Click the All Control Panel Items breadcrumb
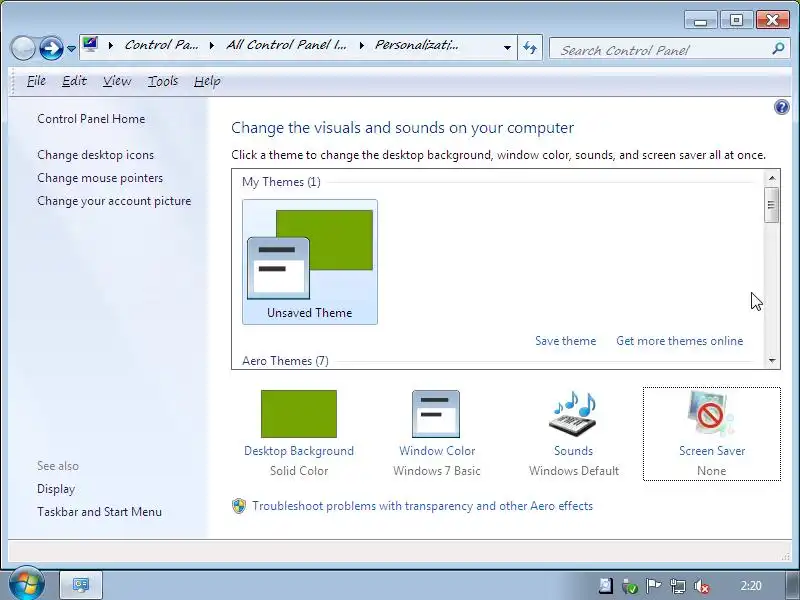 point(286,45)
